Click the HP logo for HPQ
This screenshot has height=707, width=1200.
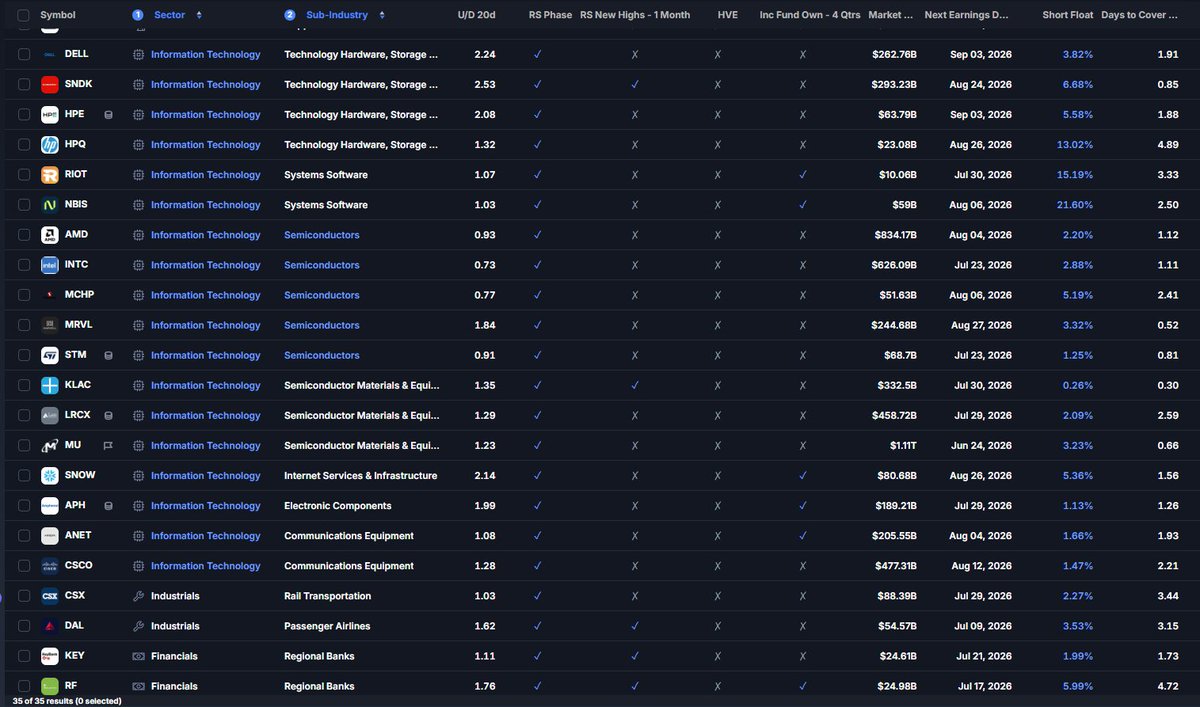[50, 145]
